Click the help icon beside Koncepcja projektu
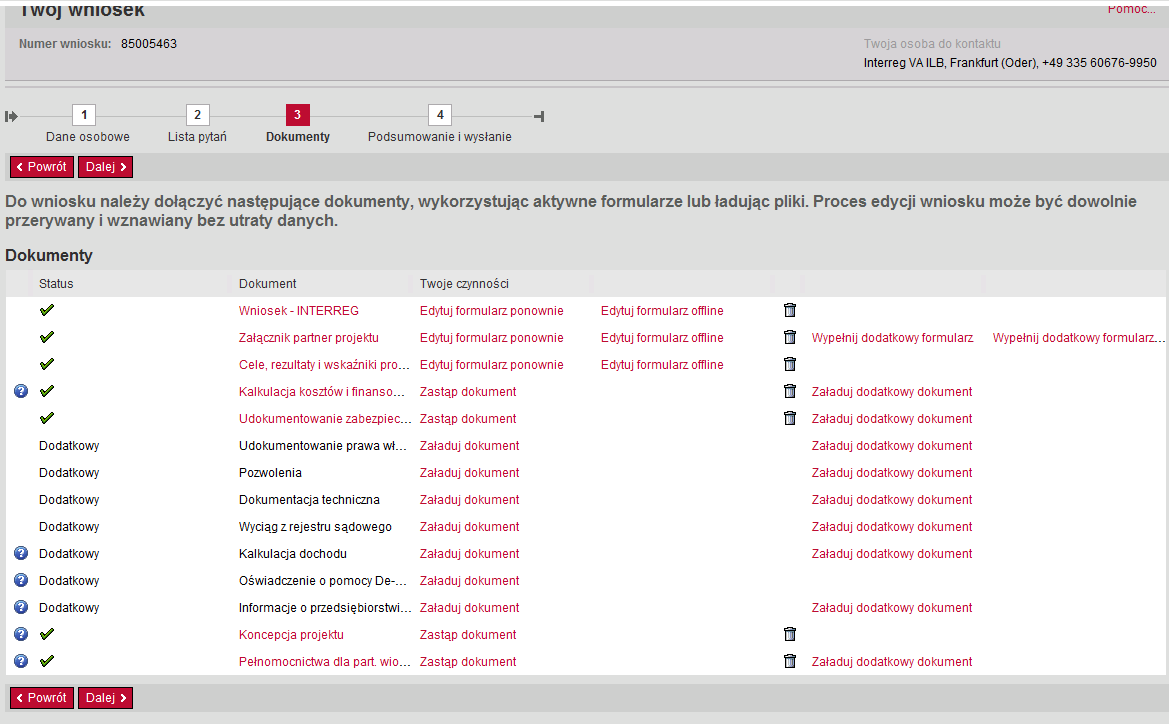This screenshot has width=1169, height=727. (x=21, y=634)
